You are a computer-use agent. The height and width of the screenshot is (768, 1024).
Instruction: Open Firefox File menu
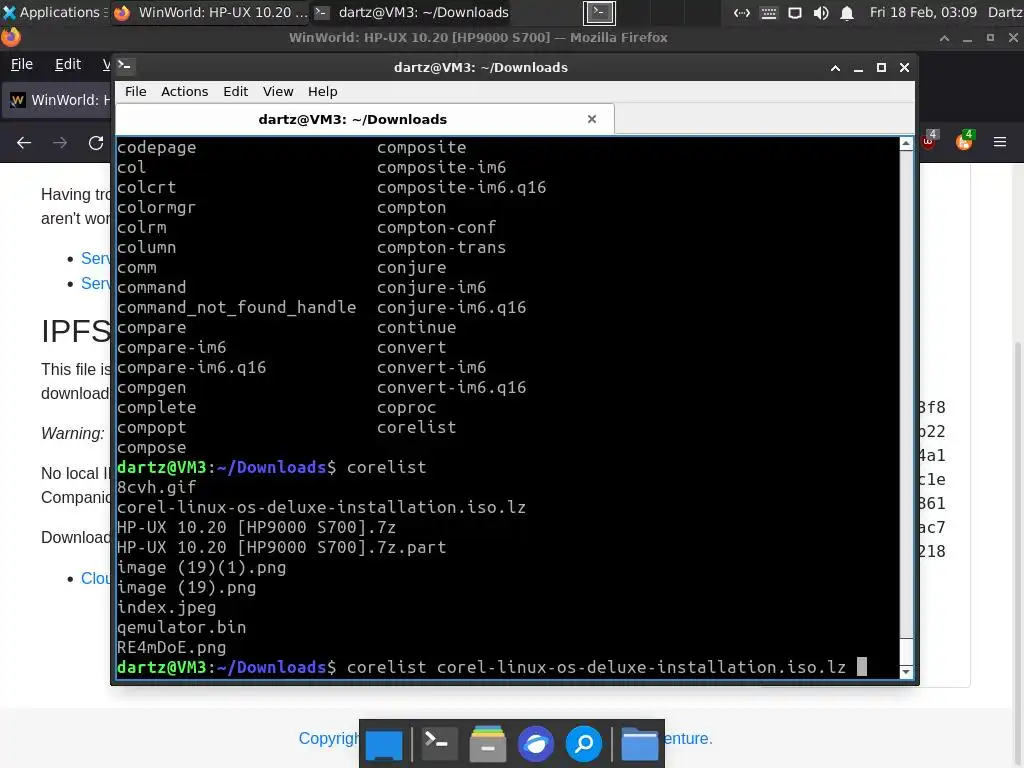22,64
